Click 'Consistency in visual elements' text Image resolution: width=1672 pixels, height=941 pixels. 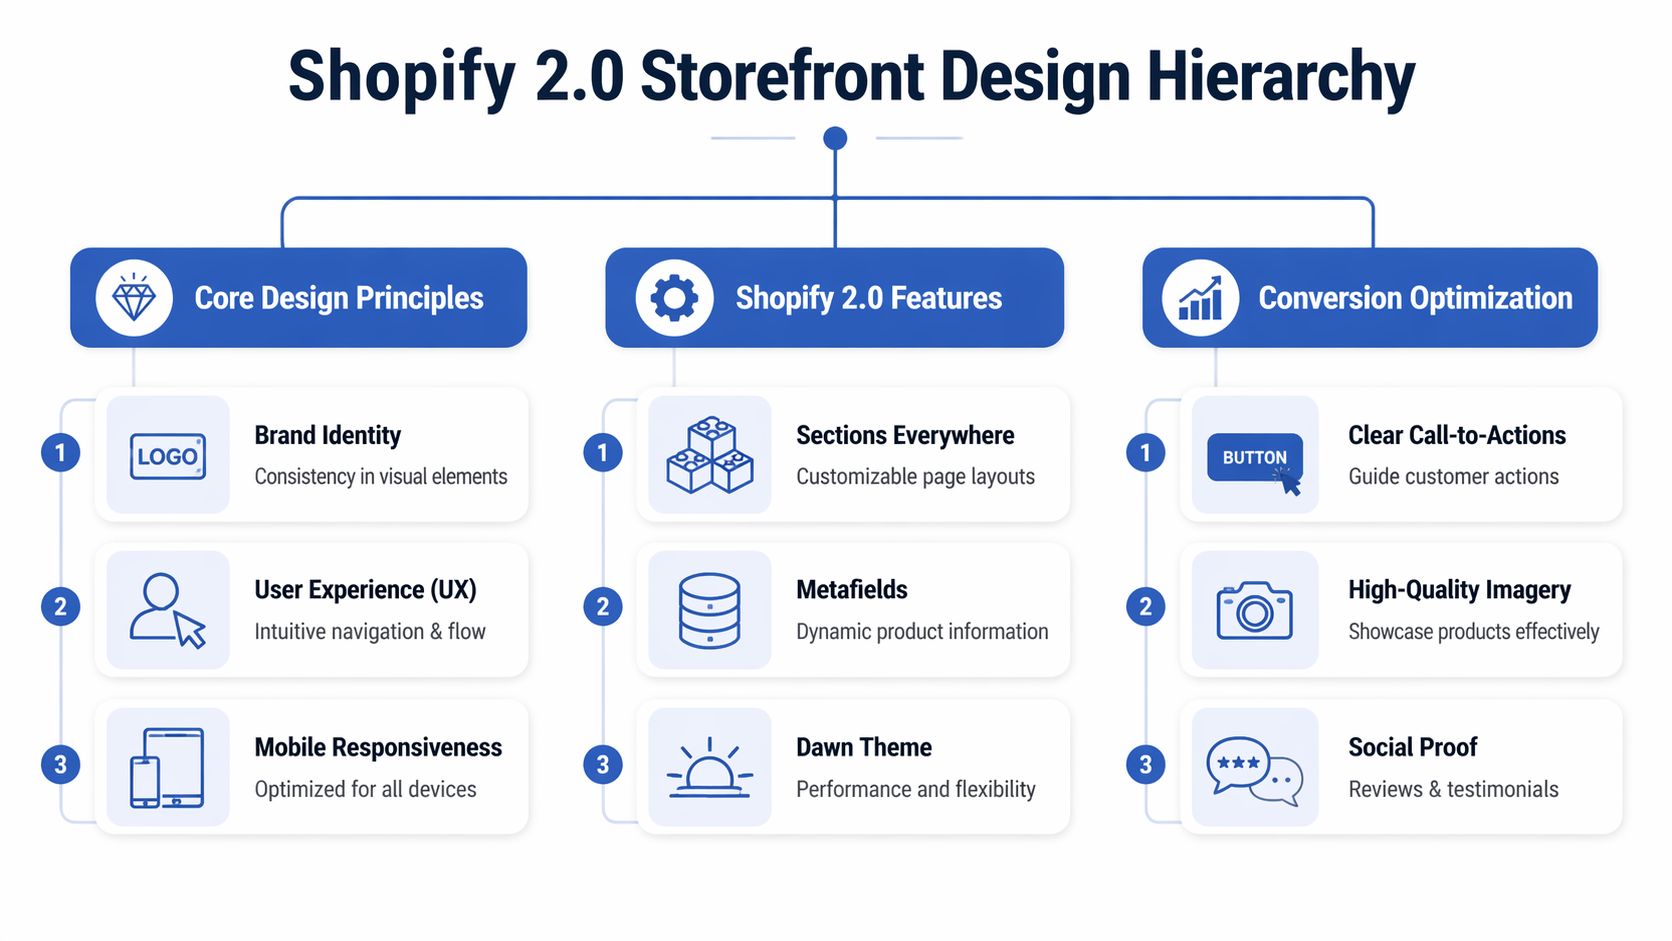point(381,477)
